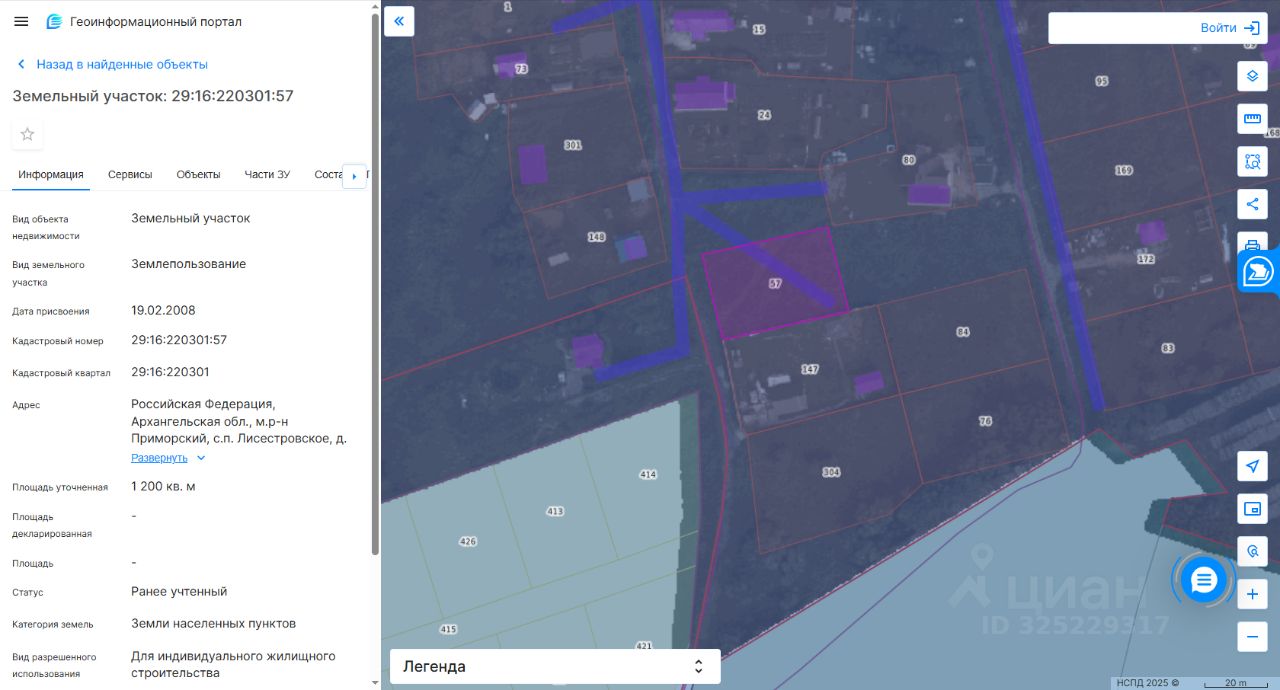
Task: Add parcel to favorites with star
Action: click(27, 134)
